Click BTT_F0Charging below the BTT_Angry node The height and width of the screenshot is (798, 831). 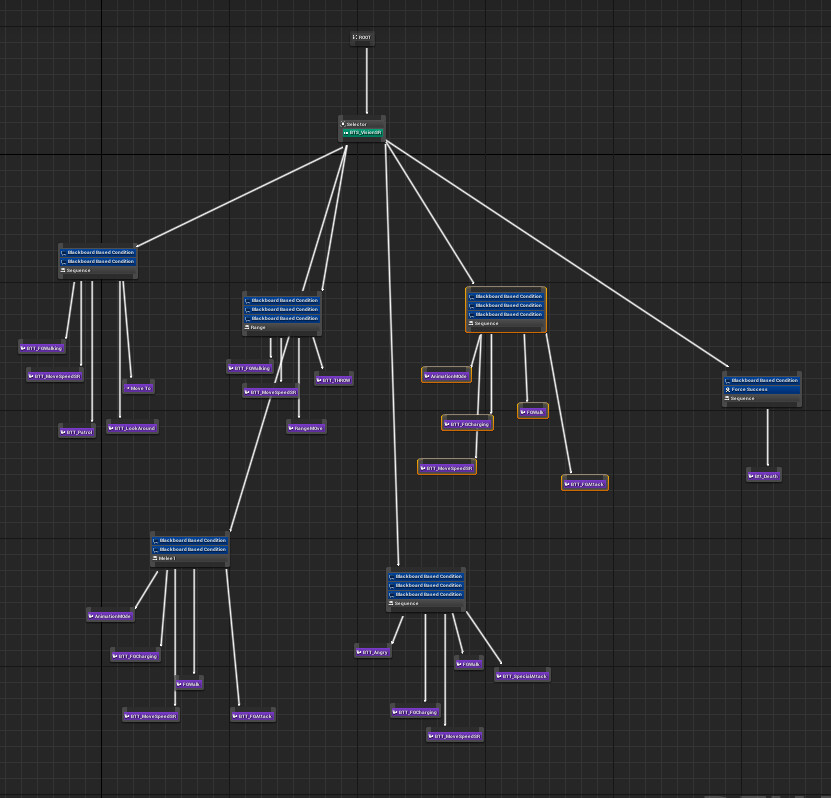pyautogui.click(x=416, y=712)
